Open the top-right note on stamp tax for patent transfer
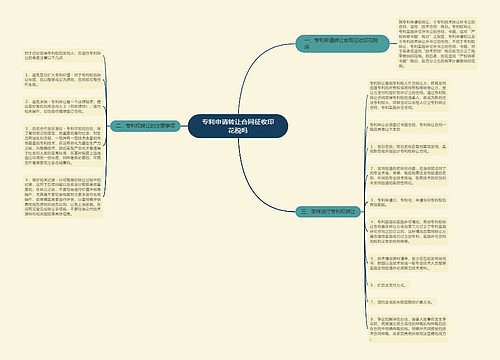 437,44
